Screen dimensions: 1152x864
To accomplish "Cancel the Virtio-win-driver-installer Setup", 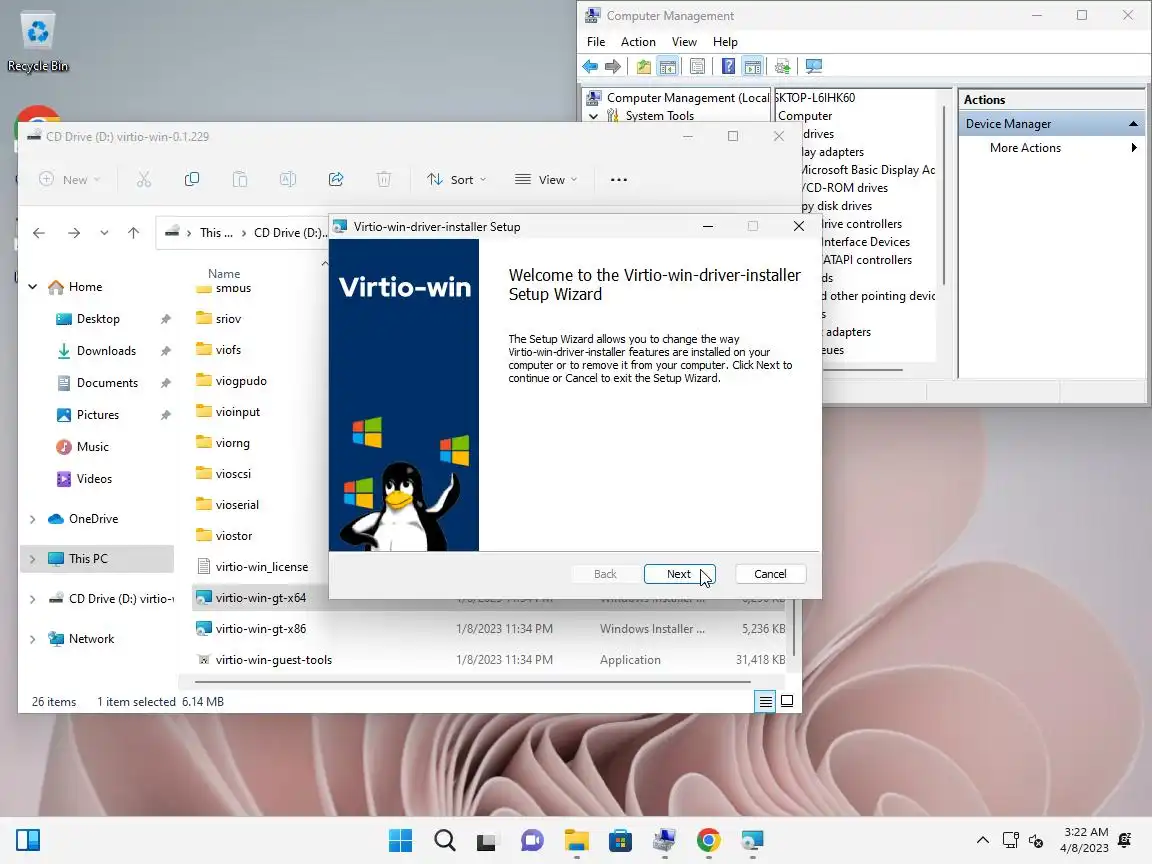I will click(x=770, y=574).
